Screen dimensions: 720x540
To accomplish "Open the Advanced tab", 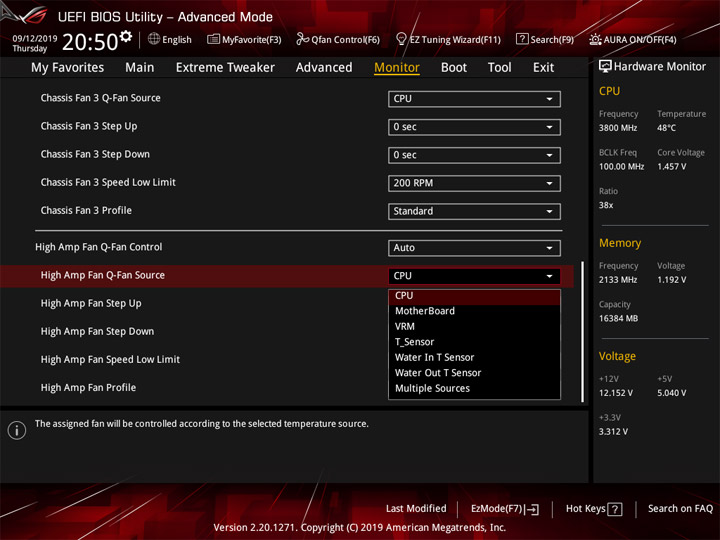I will [x=324, y=68].
